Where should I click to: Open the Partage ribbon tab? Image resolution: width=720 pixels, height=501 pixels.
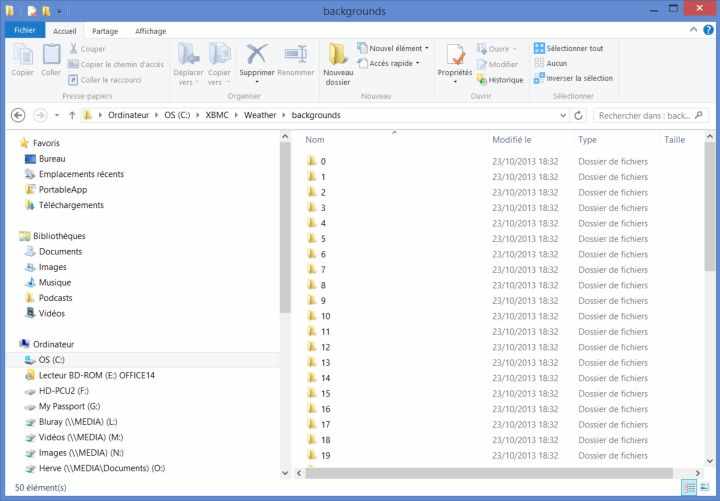105,31
